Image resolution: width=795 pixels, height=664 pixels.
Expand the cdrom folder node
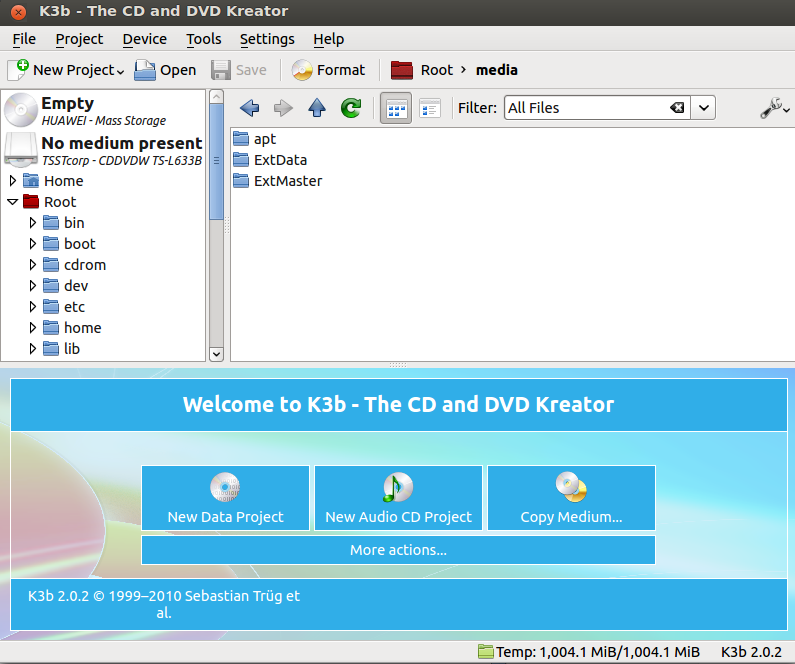33,265
